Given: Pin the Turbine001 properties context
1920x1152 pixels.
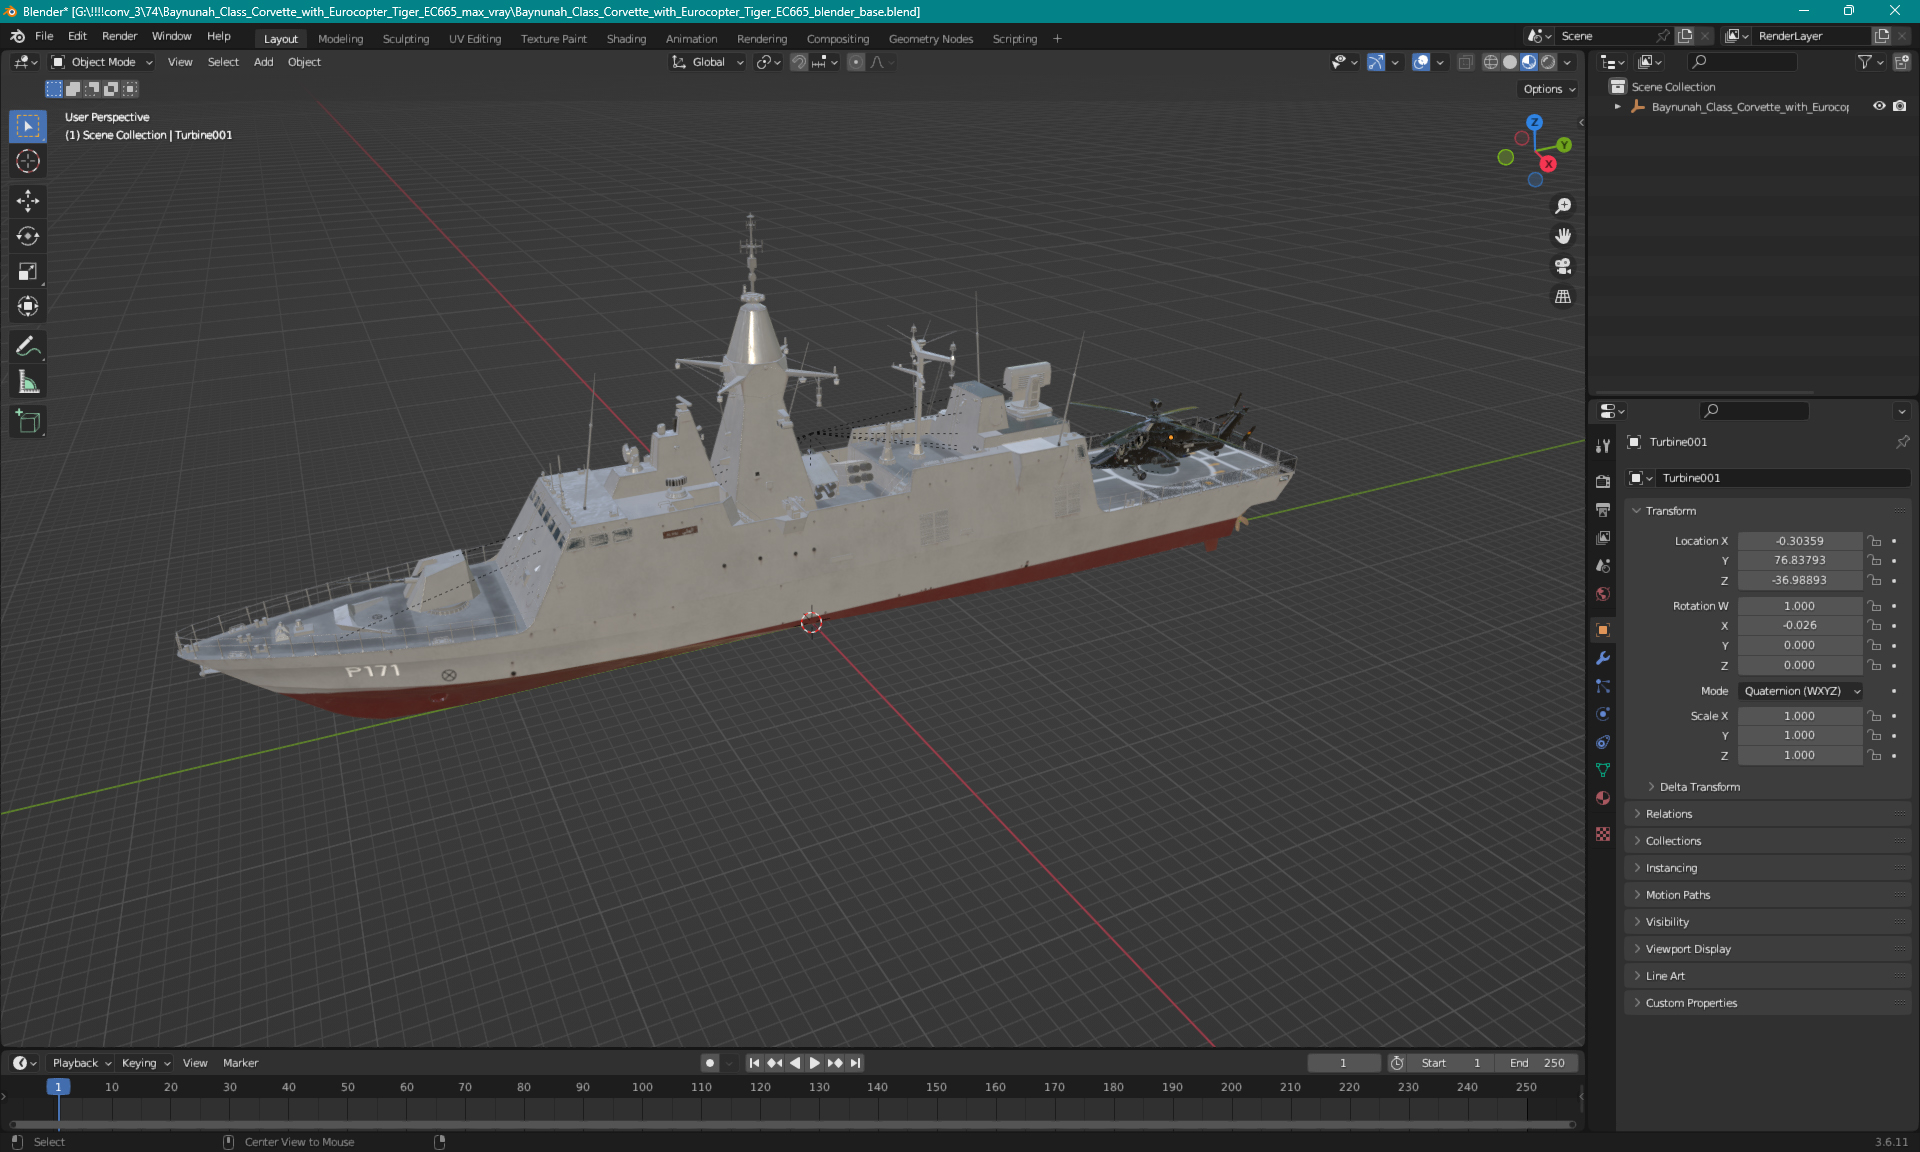Looking at the screenshot, I should pyautogui.click(x=1902, y=441).
